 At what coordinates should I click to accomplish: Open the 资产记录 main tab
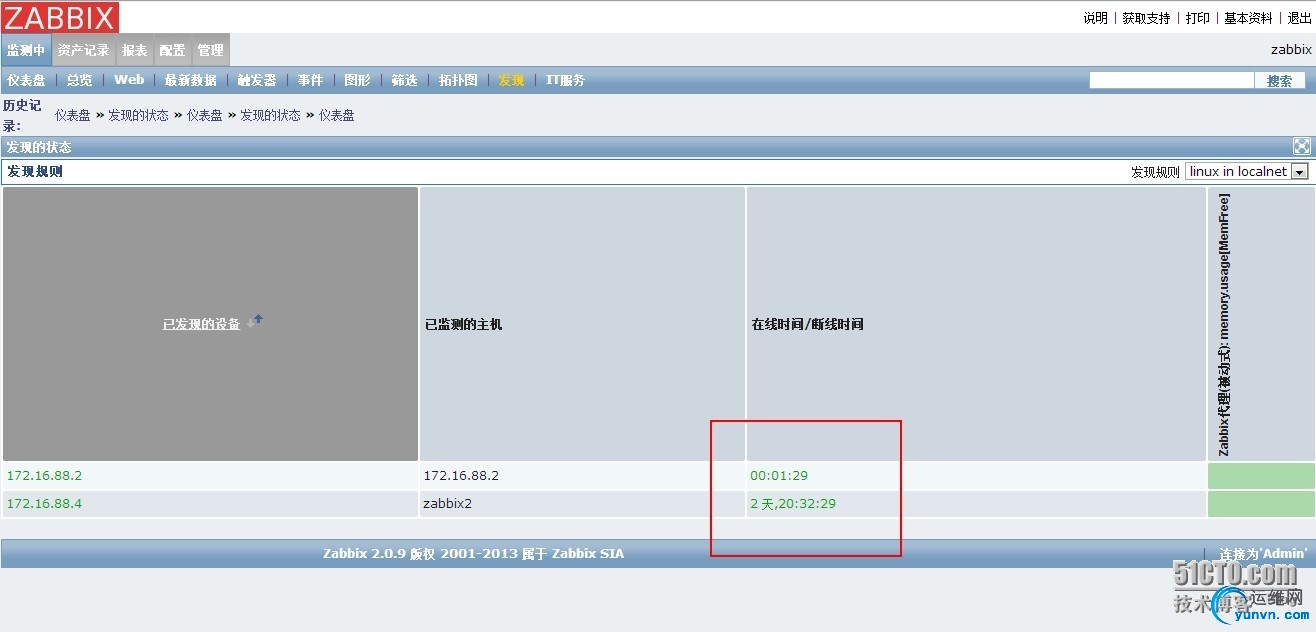84,50
